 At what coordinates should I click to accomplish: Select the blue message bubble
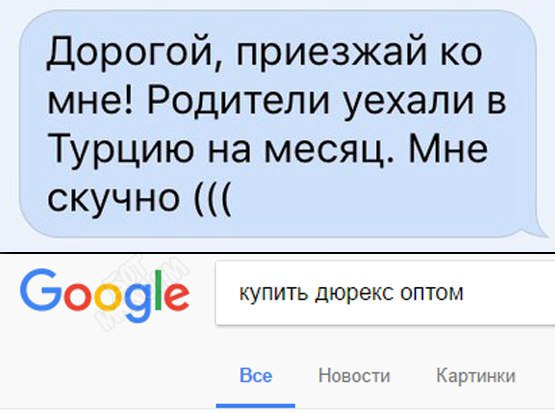280,123
